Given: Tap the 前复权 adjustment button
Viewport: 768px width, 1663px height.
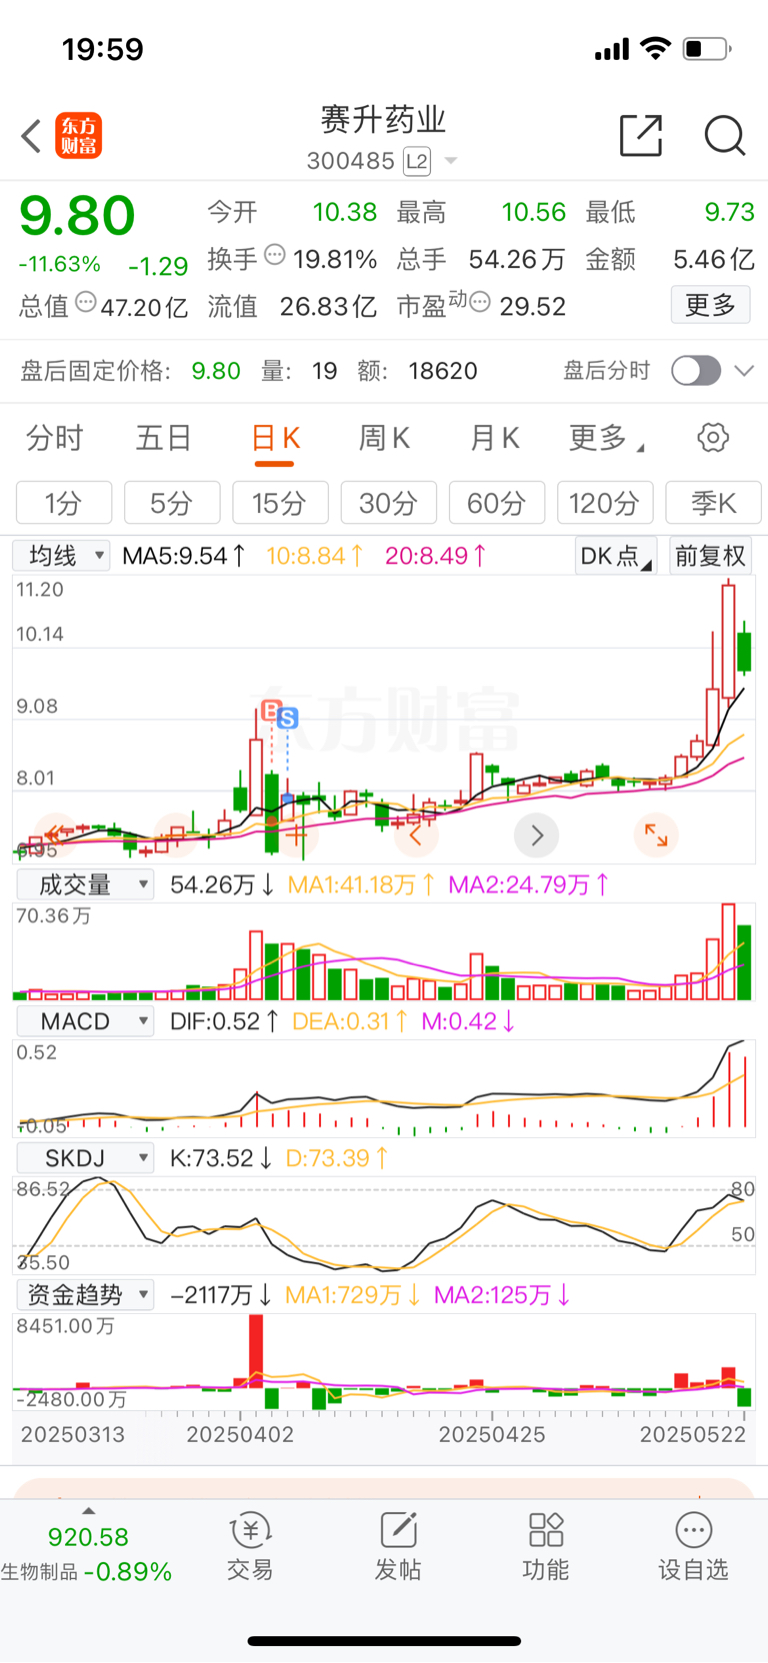Looking at the screenshot, I should click(x=710, y=556).
